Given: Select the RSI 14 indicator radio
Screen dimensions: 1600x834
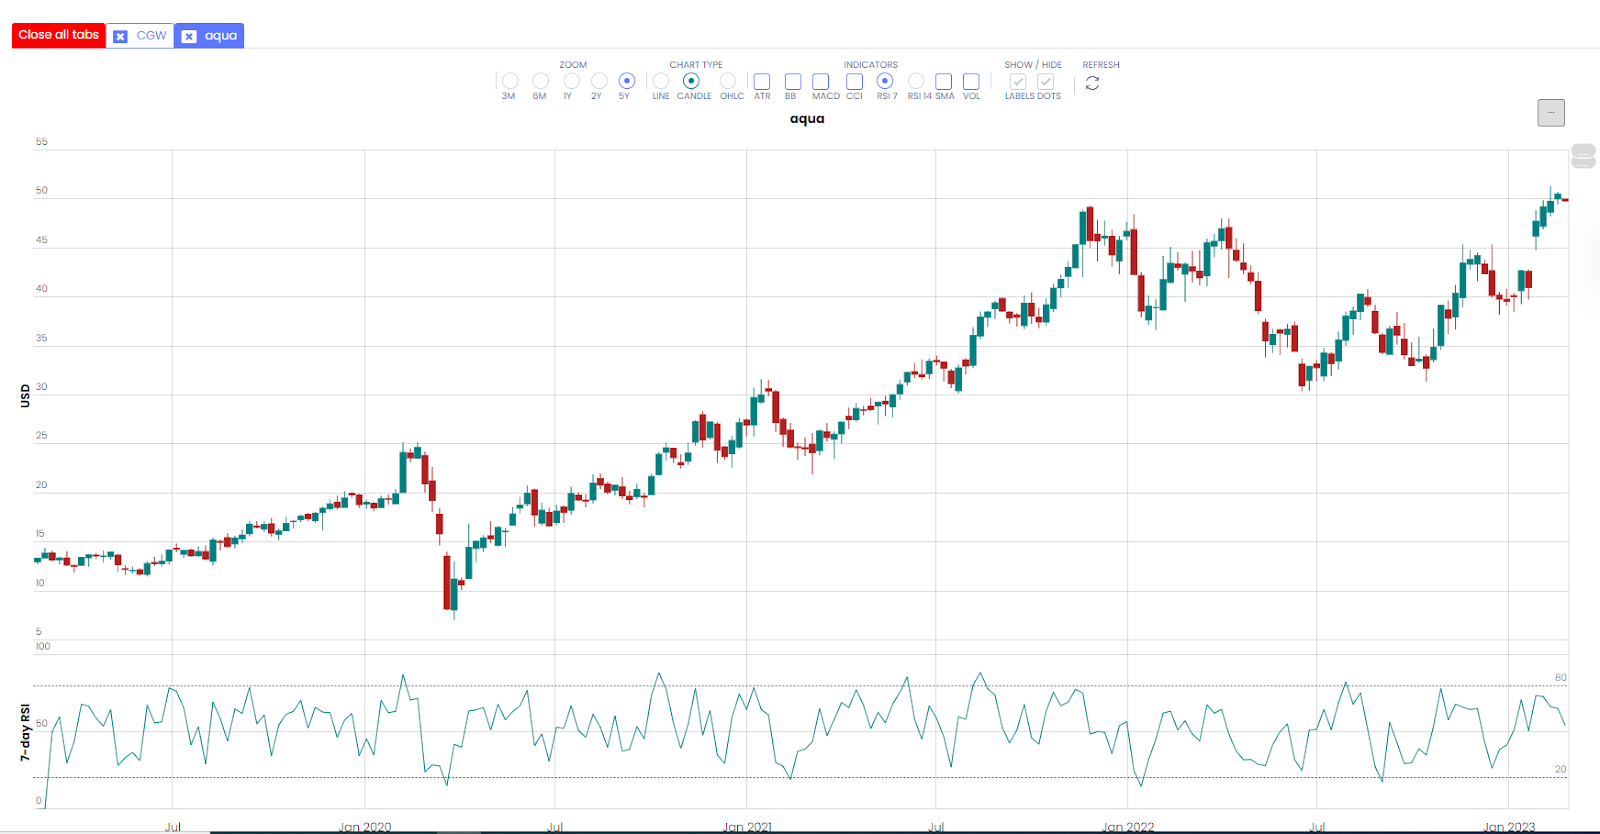Looking at the screenshot, I should click(x=916, y=81).
